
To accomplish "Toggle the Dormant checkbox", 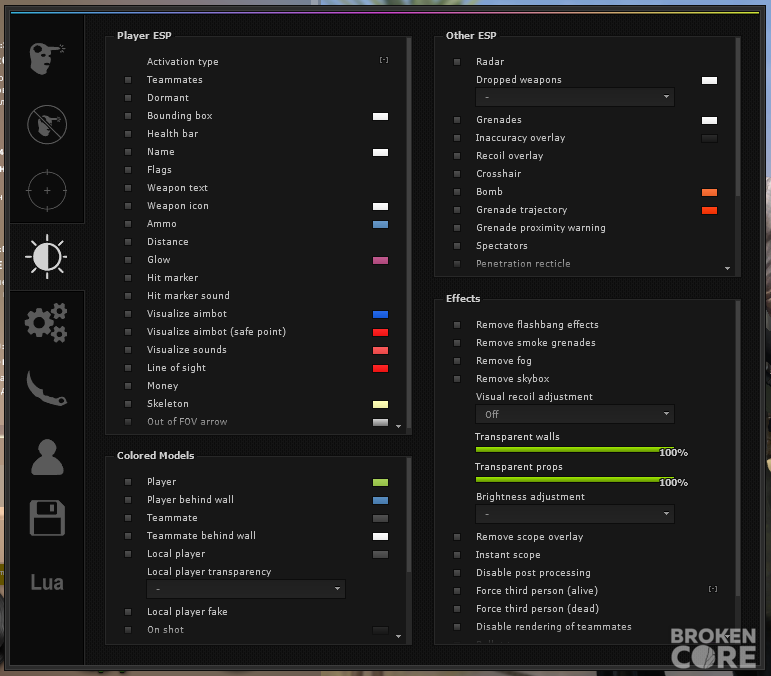I will pyautogui.click(x=128, y=98).
